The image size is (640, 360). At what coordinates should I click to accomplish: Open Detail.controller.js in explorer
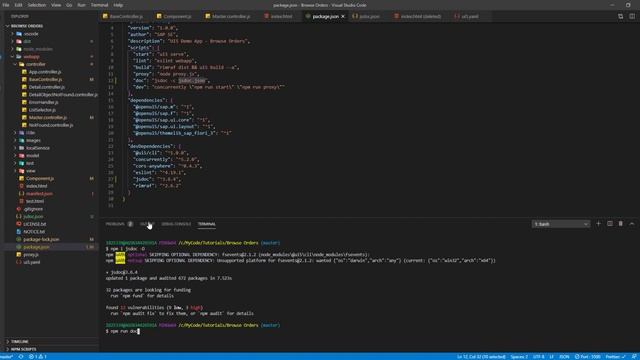point(46,87)
